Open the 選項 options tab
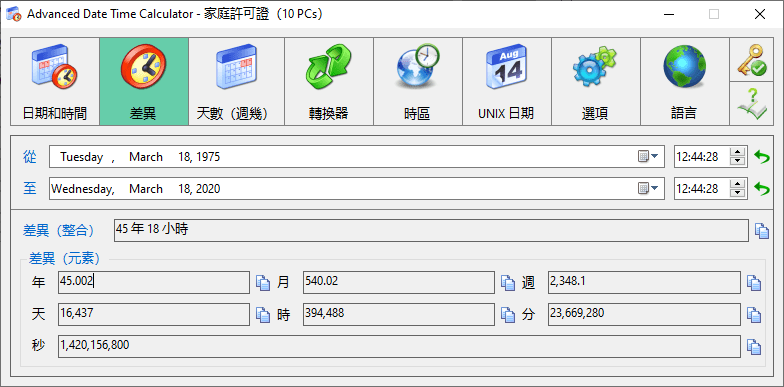Viewport: 784px width, 387px height. 596,82
